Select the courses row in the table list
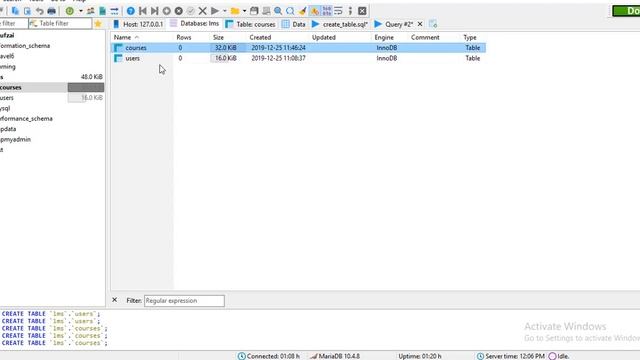Screen dimensions: 640x360 (x=298, y=48)
